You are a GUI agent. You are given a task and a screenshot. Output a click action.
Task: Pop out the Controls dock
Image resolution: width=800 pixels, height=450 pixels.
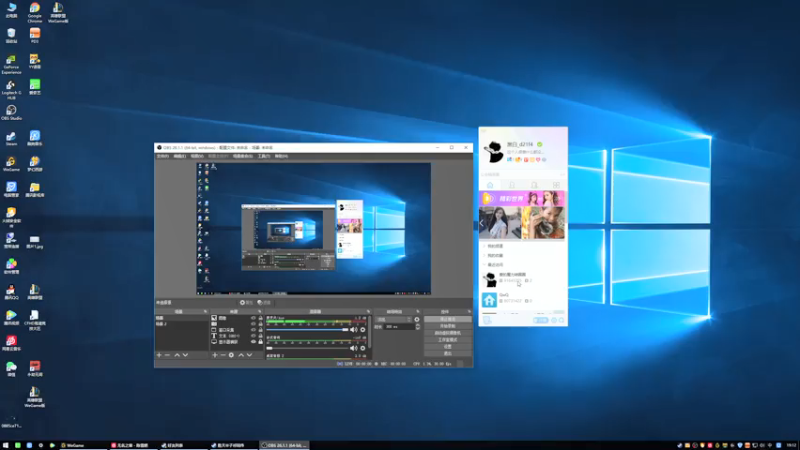point(469,311)
